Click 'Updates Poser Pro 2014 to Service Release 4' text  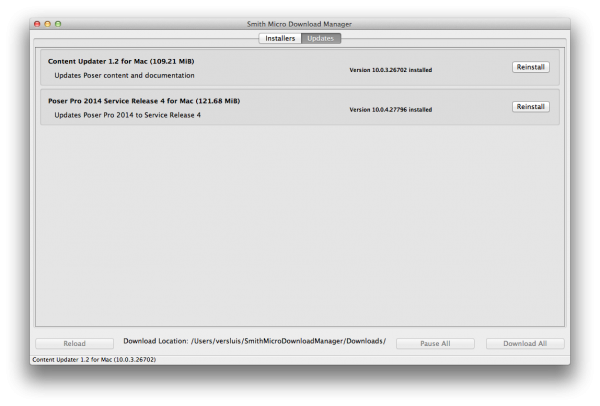[127, 115]
